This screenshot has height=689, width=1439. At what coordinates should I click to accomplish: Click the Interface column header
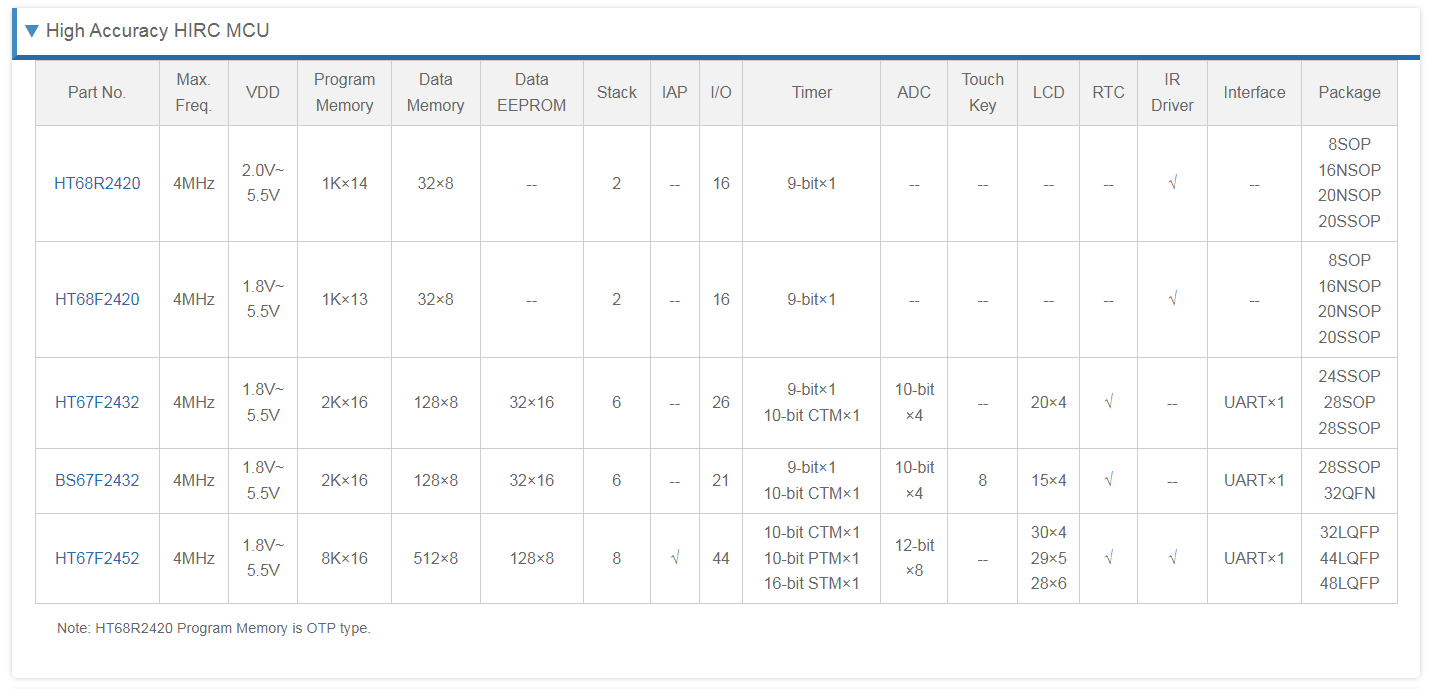tap(1254, 92)
